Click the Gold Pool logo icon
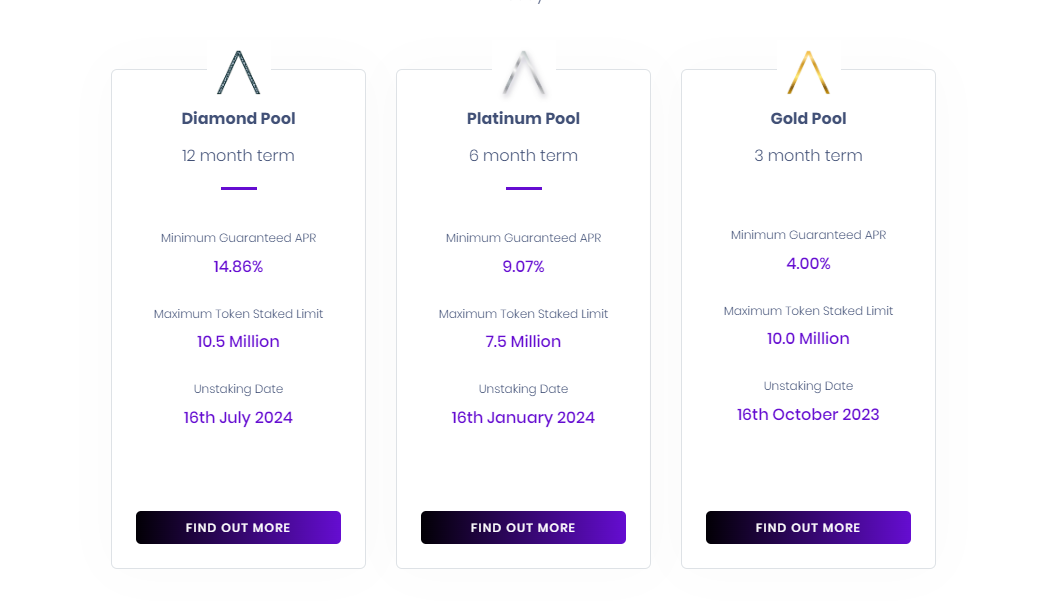Image resolution: width=1045 pixels, height=604 pixels. pos(808,72)
